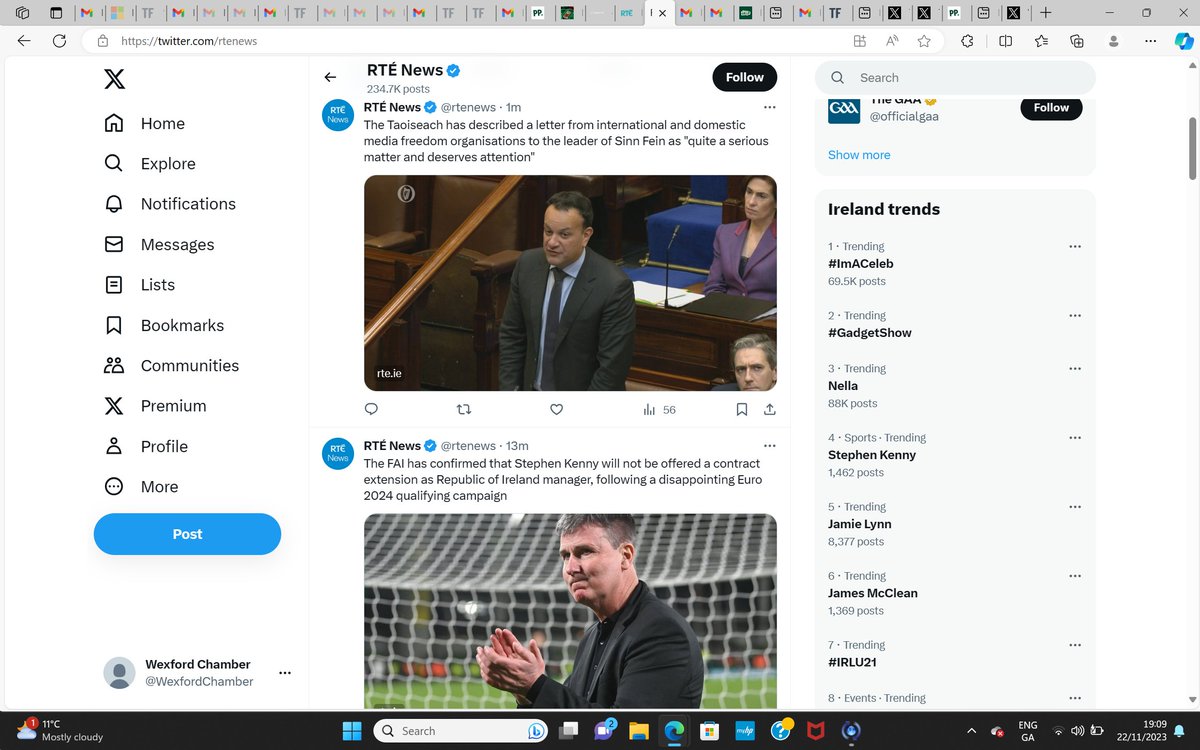Open Edge Settings and more menu
1200x750 pixels.
pyautogui.click(x=1151, y=41)
